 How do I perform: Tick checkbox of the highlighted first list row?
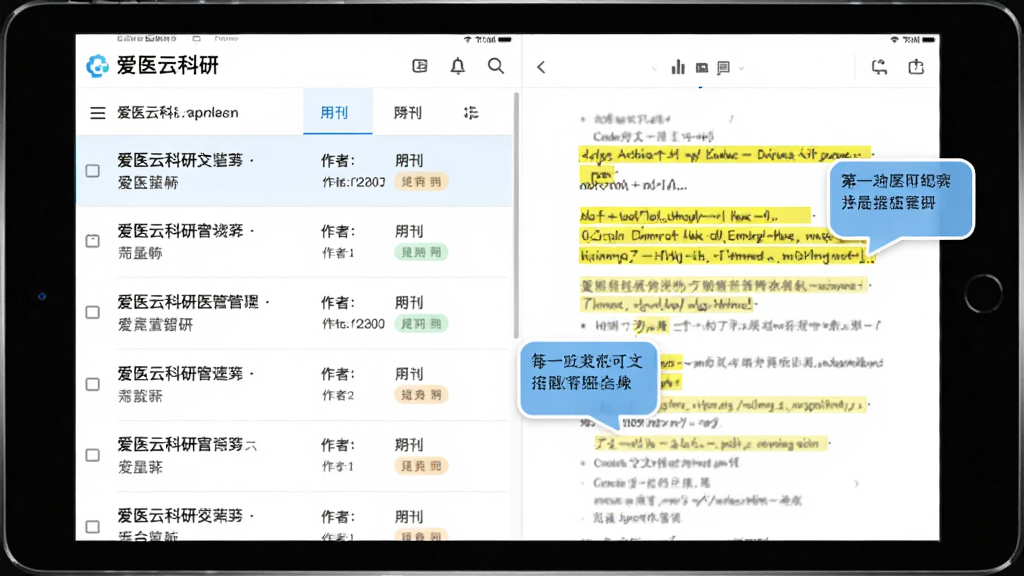93,171
